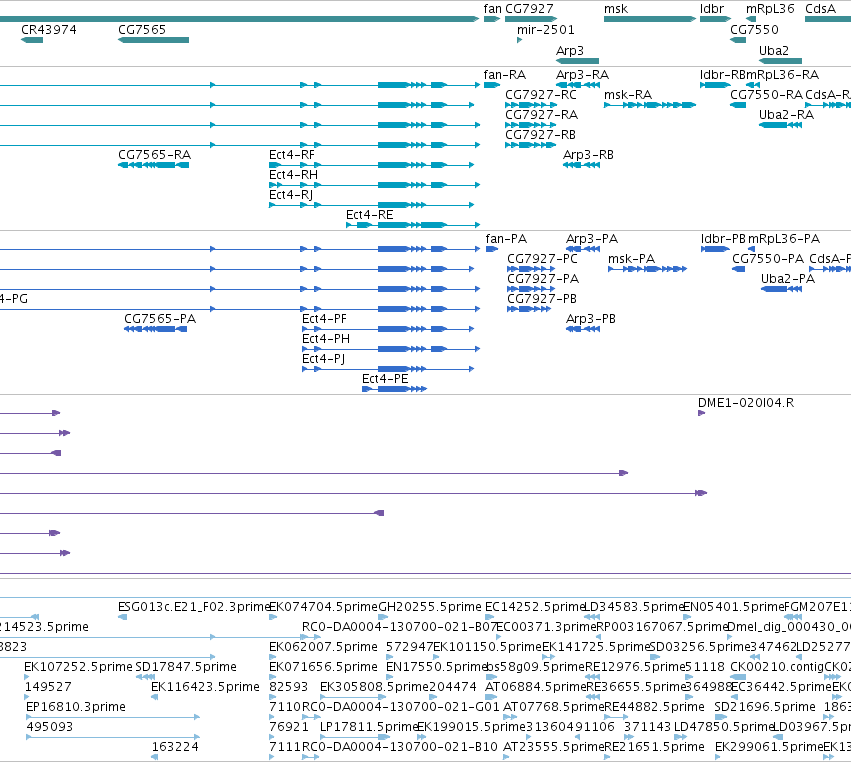851x762 pixels.
Task: Click the CdsA gene label
Action: [x=821, y=9]
